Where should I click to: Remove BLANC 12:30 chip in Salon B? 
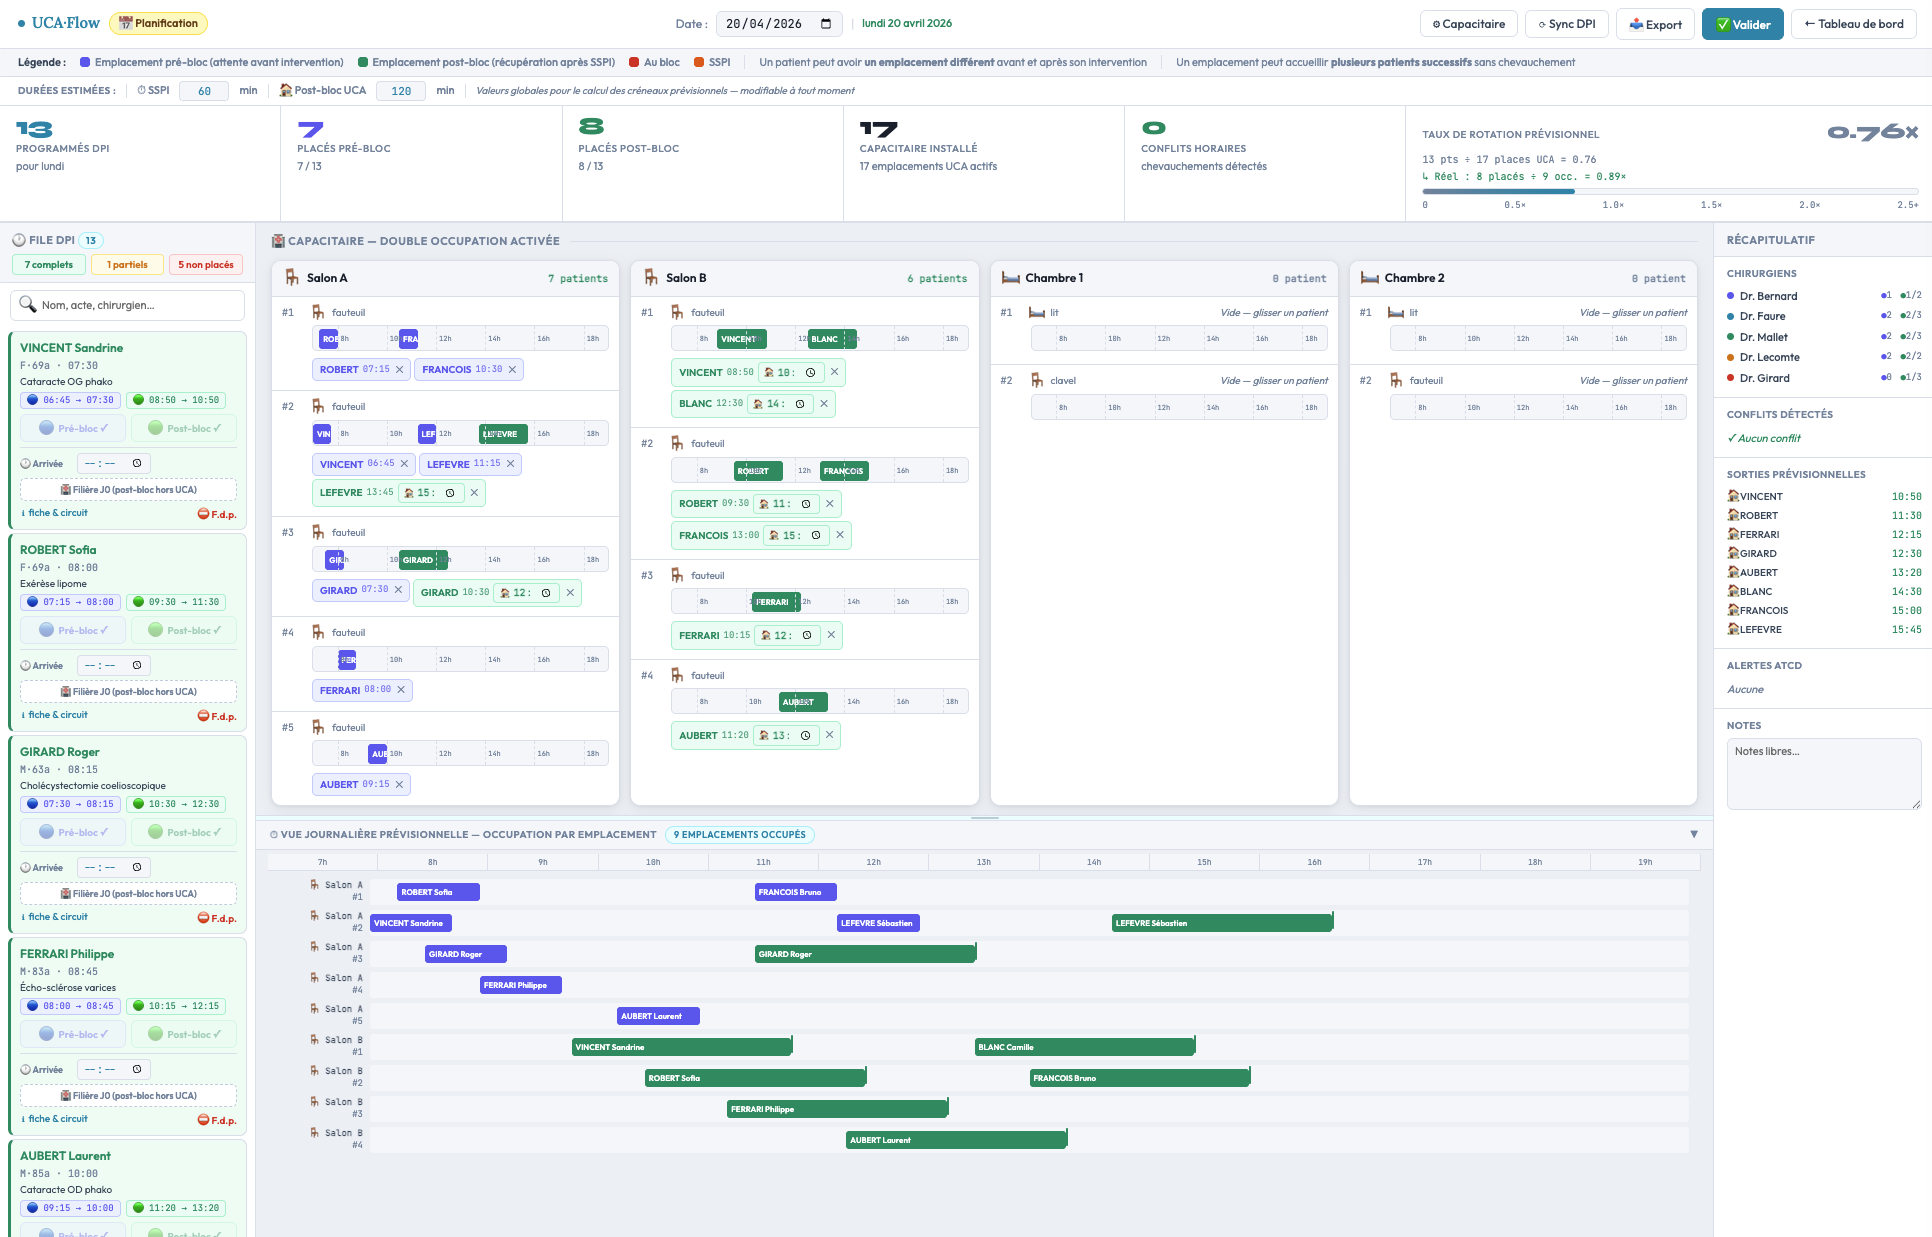coord(824,404)
